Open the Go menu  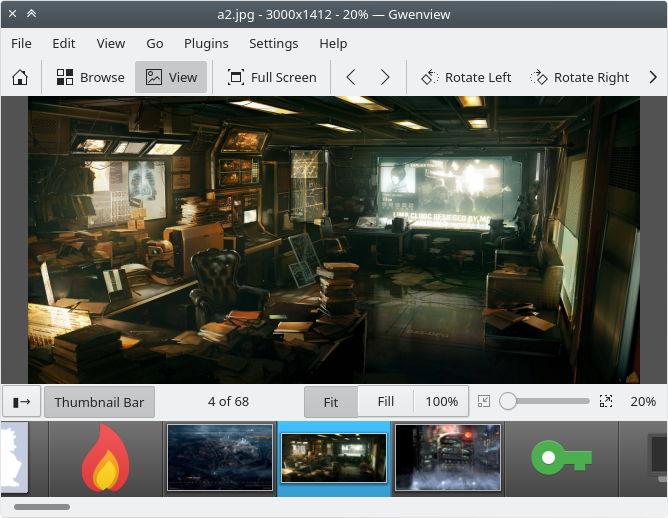pos(155,43)
